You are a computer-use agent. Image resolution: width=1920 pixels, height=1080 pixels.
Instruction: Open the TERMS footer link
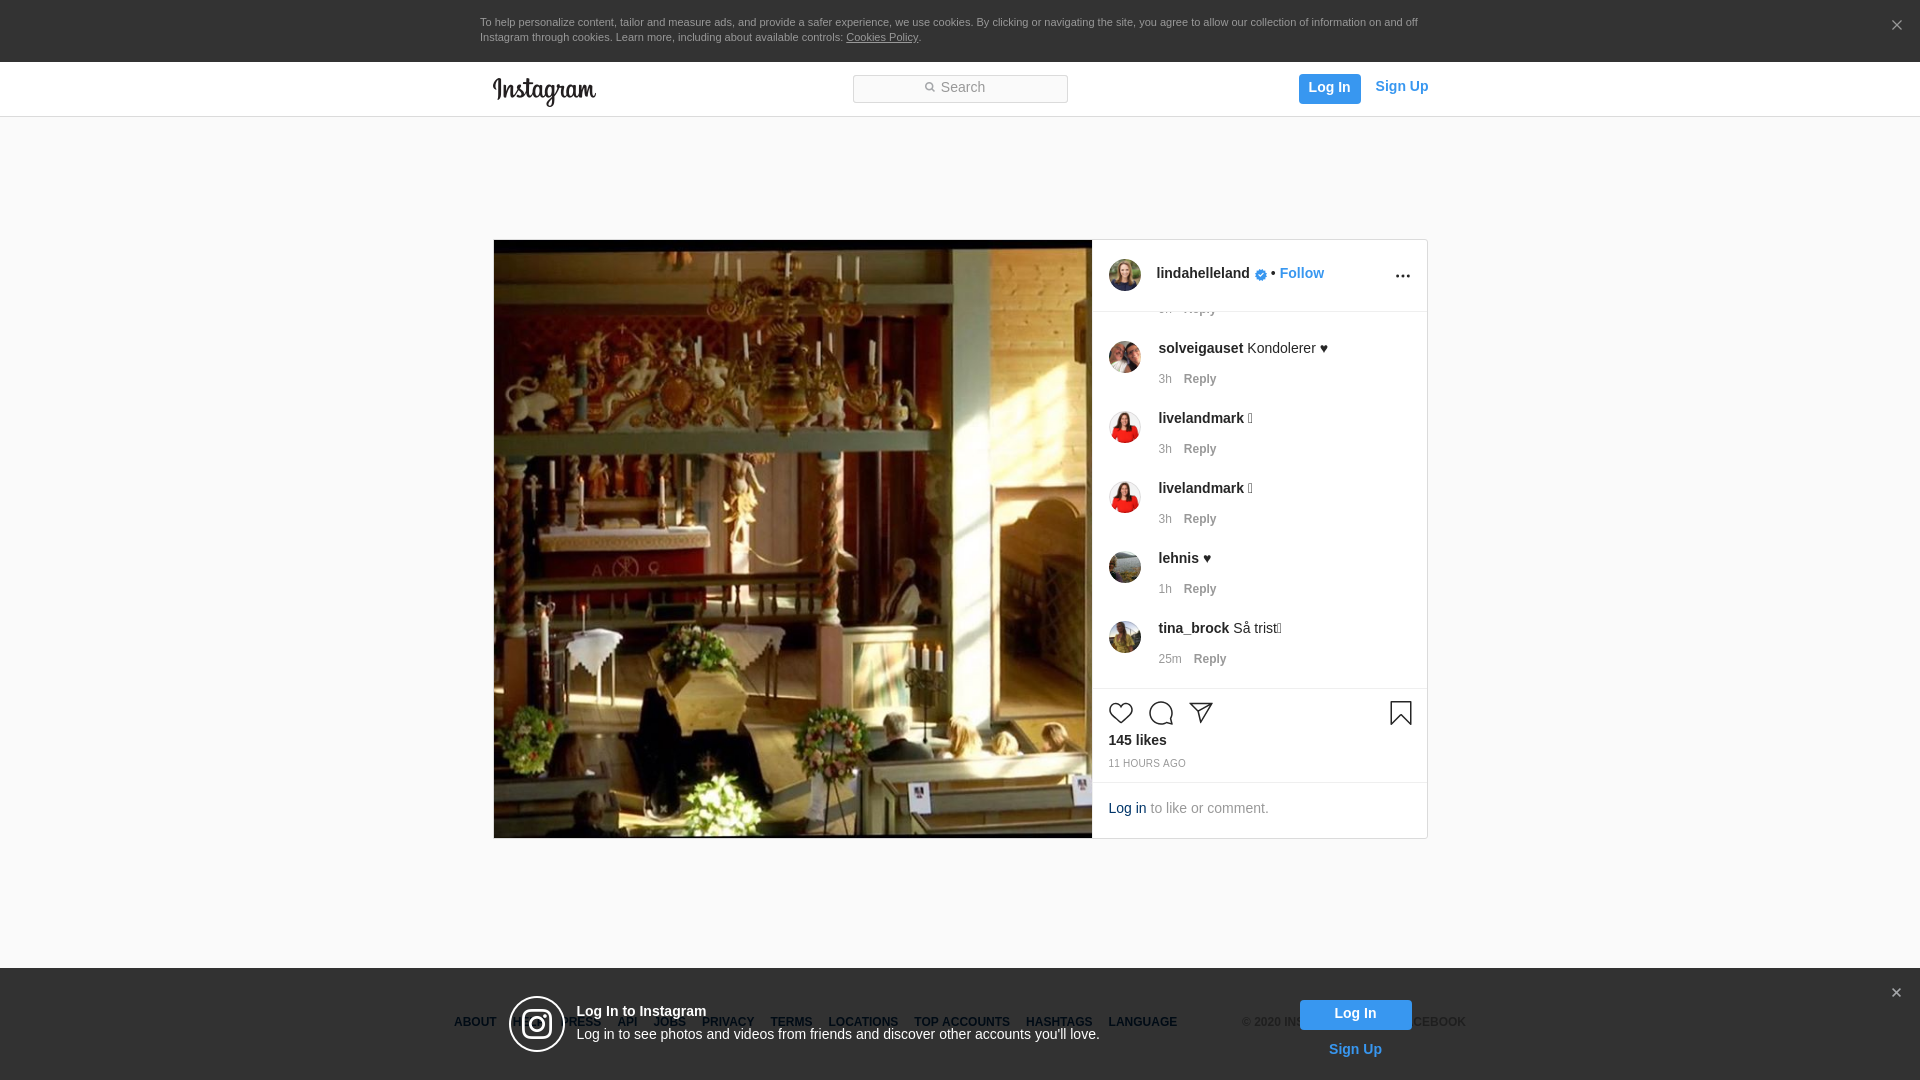pos(791,1022)
